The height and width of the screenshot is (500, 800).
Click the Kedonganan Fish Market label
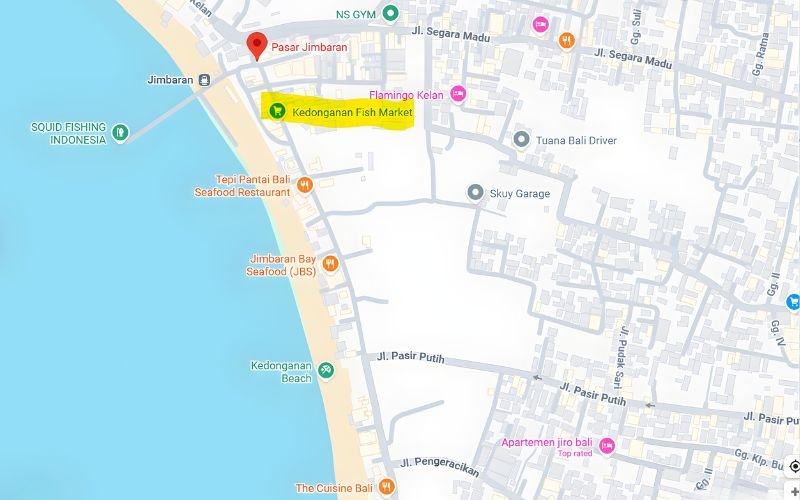[352, 112]
